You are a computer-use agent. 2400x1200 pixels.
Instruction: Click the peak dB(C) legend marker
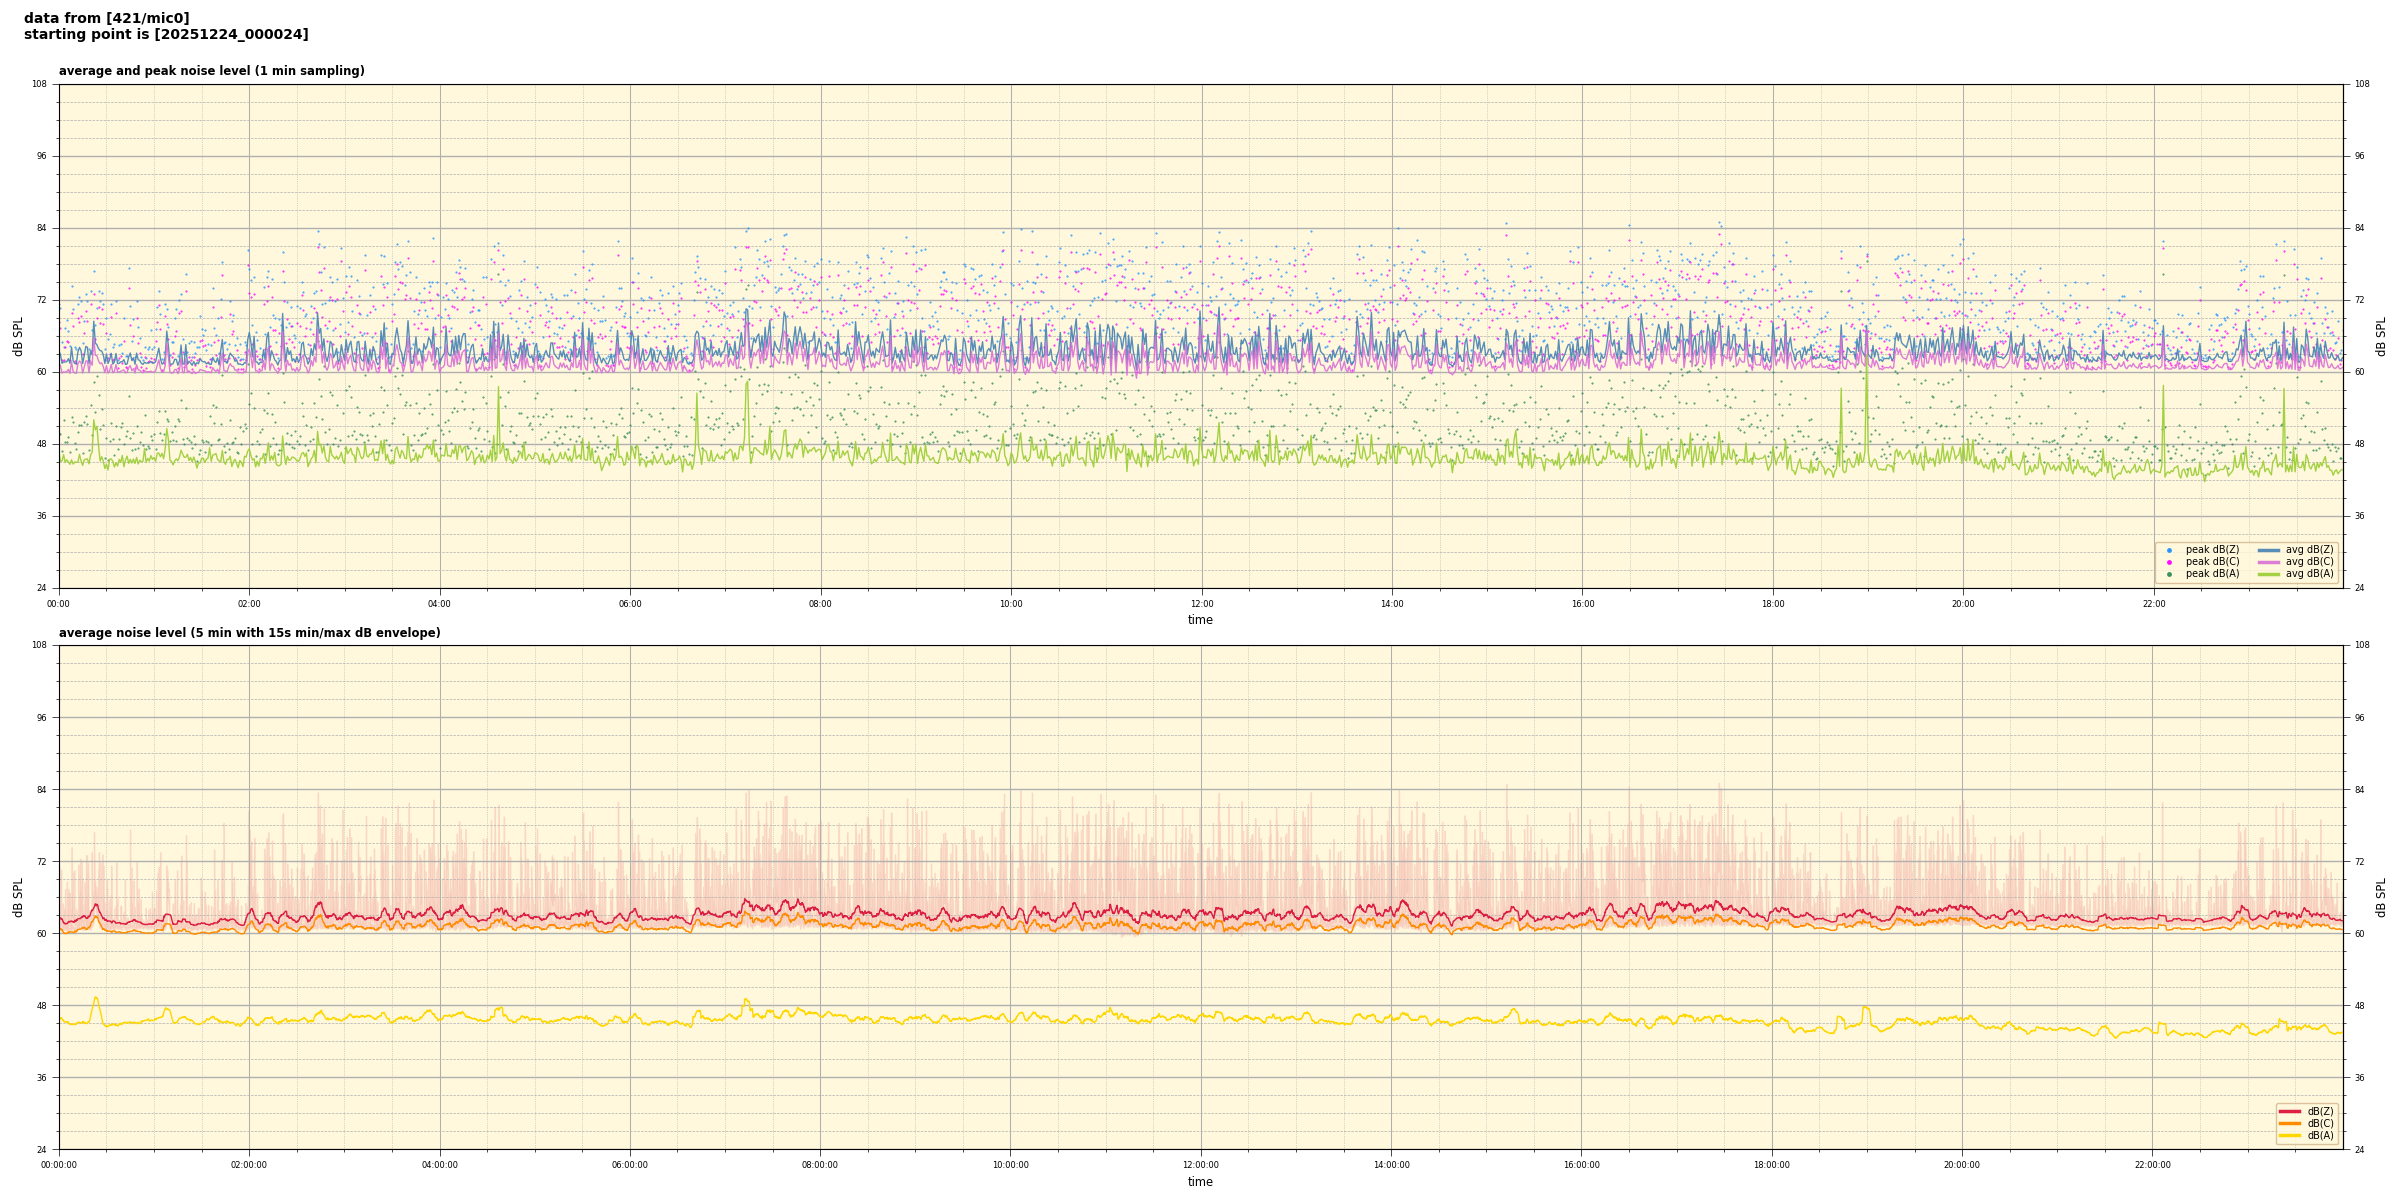click(x=2169, y=562)
